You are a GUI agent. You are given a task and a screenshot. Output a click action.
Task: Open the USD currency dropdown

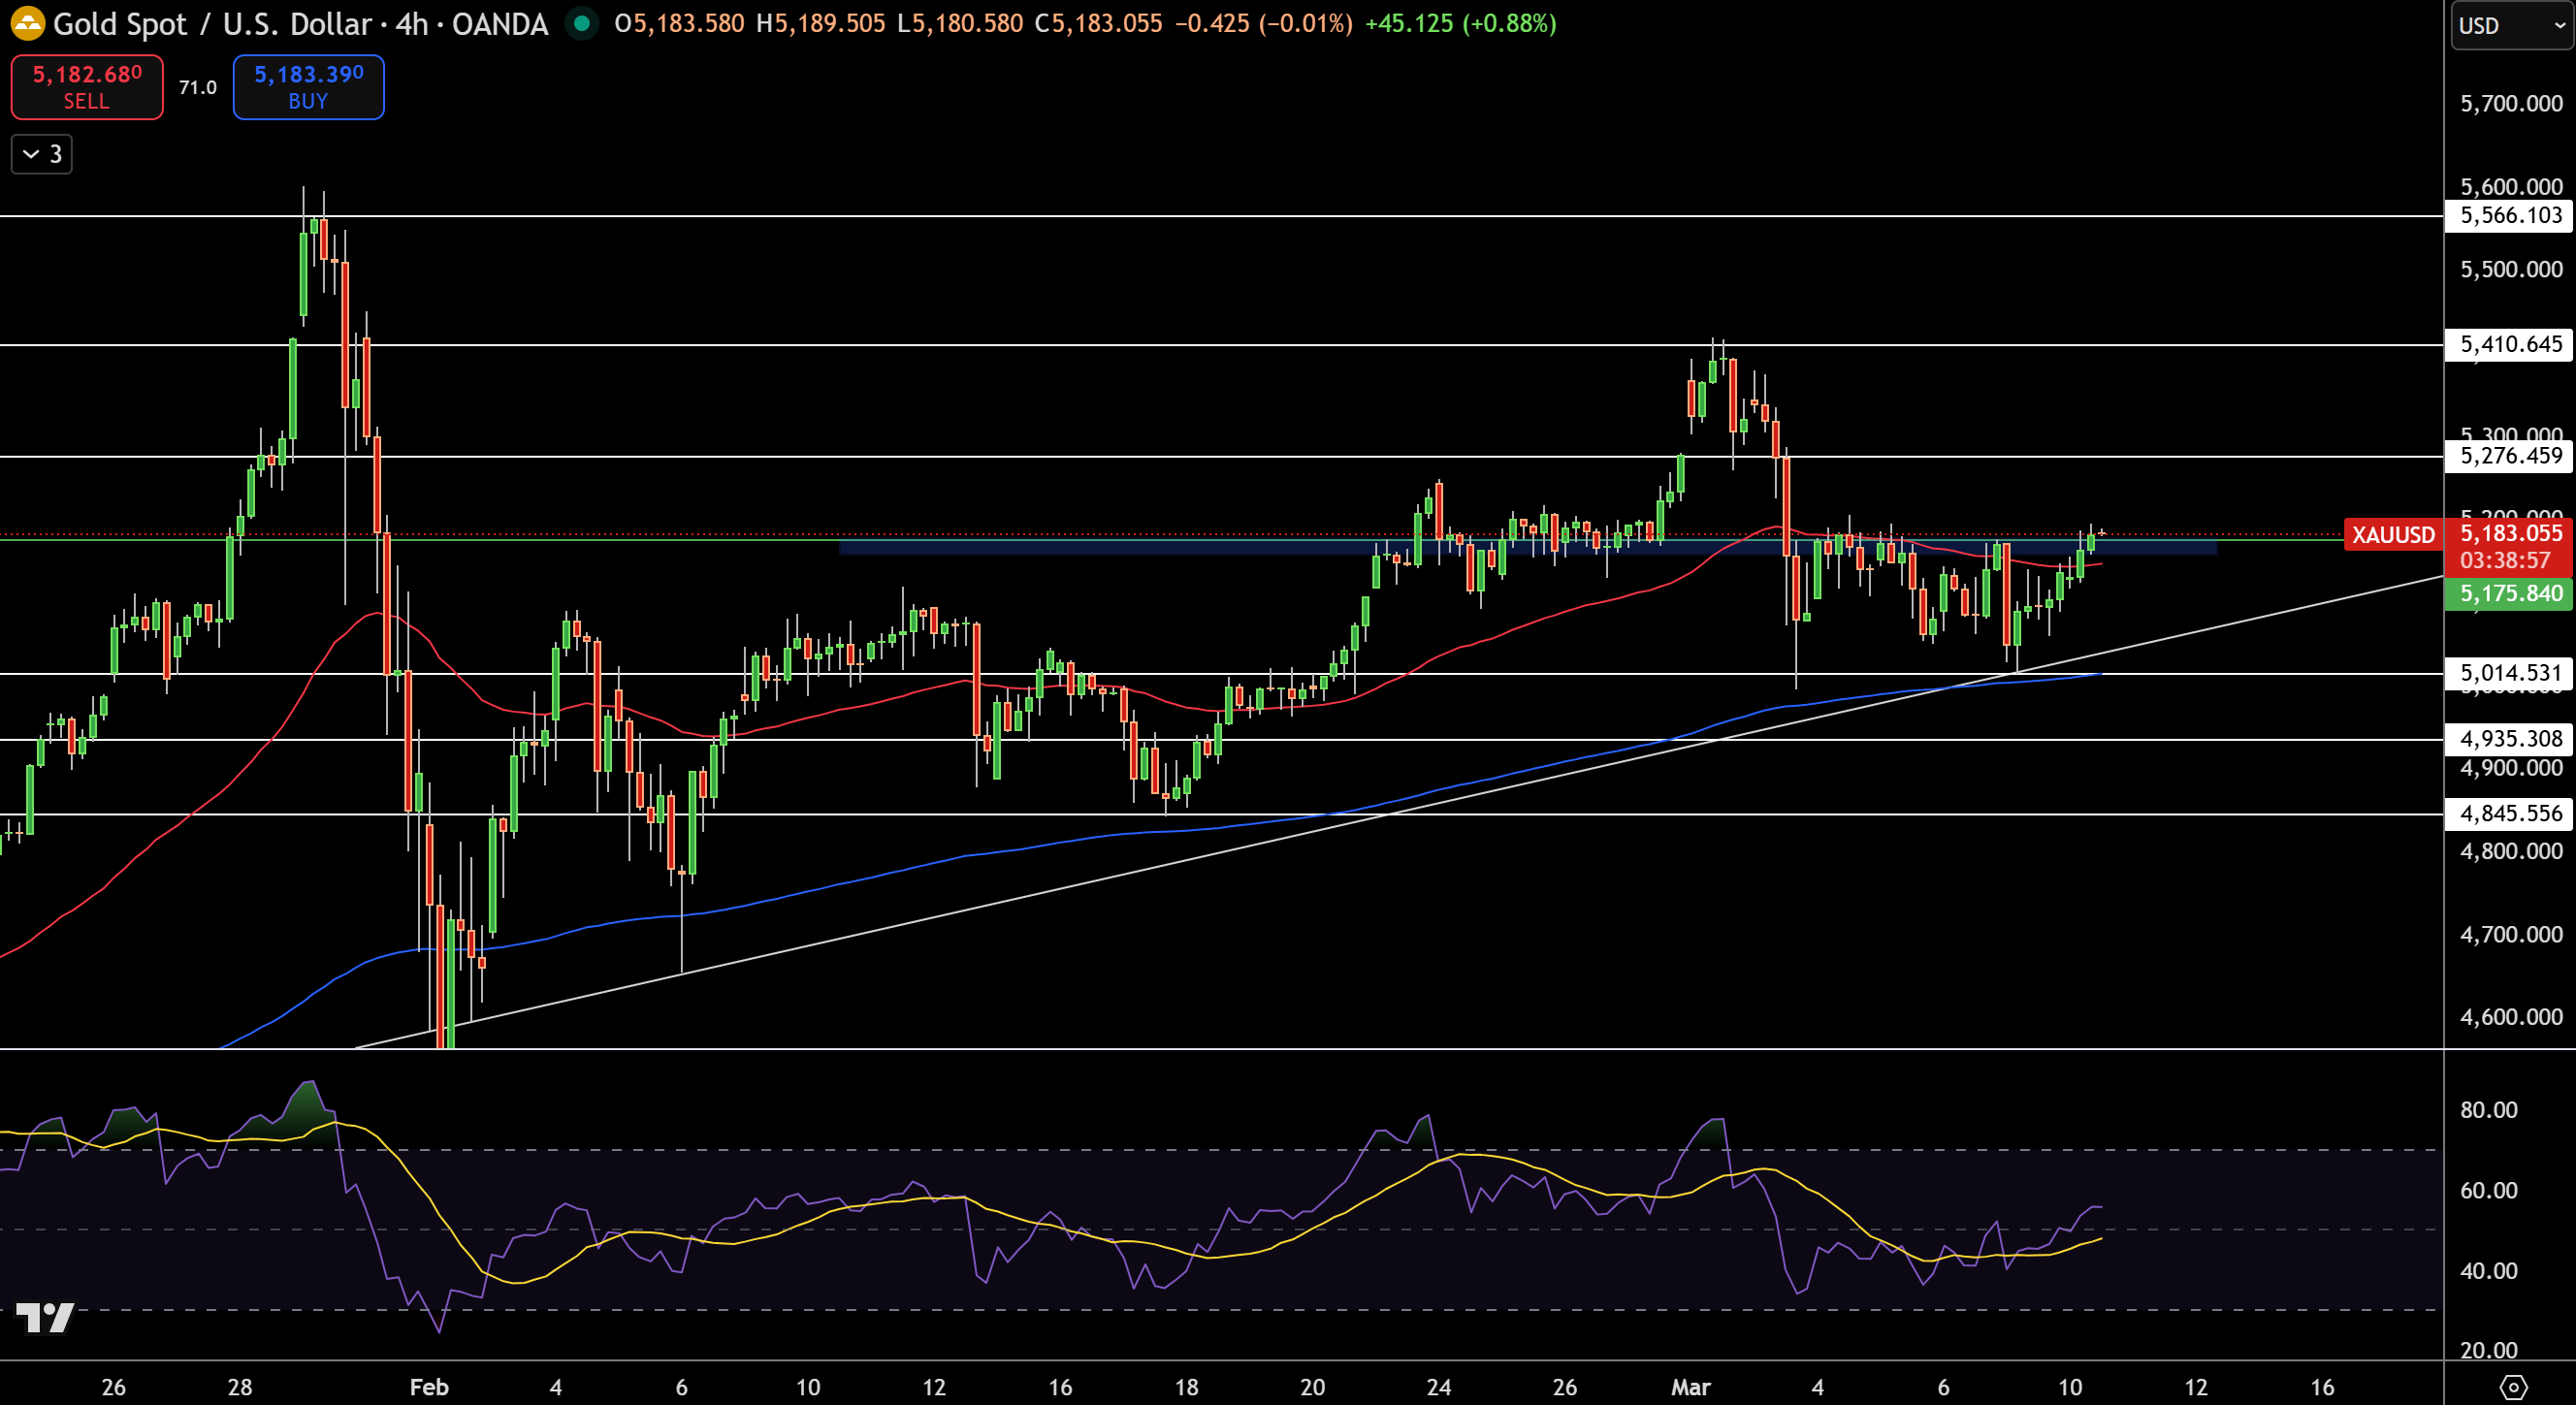pos(2511,25)
